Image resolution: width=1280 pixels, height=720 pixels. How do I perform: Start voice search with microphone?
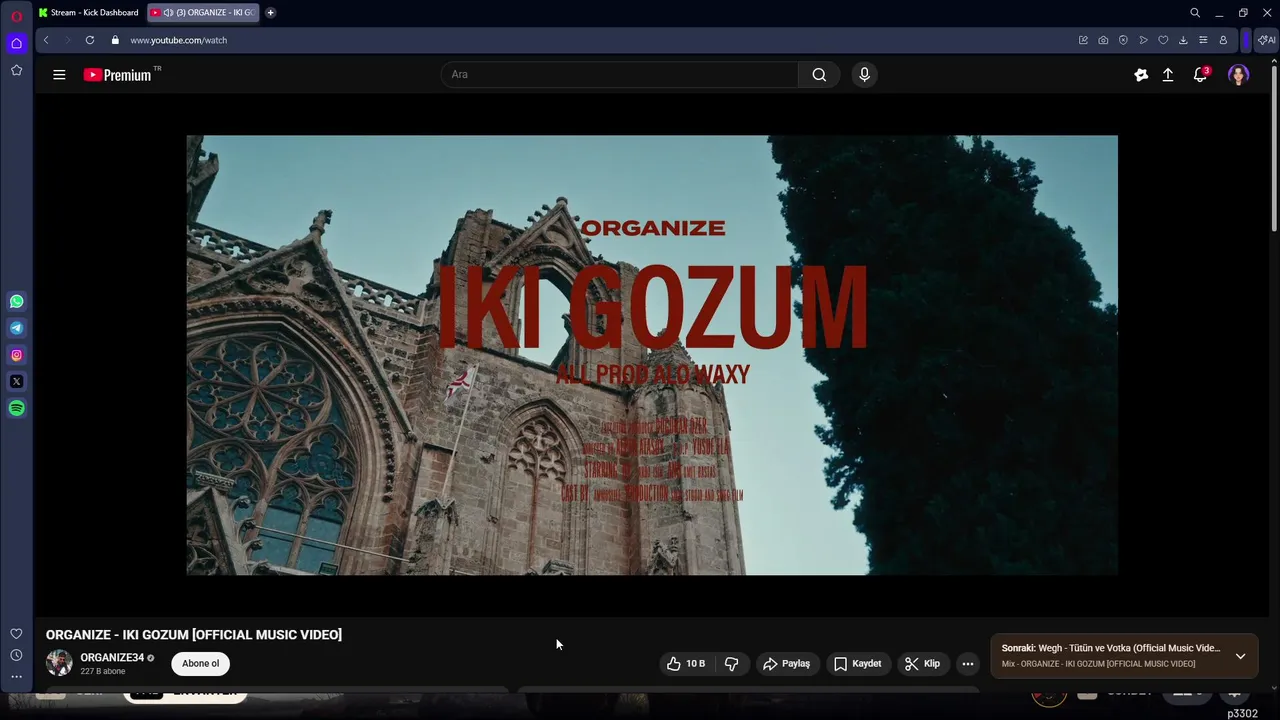click(x=865, y=75)
